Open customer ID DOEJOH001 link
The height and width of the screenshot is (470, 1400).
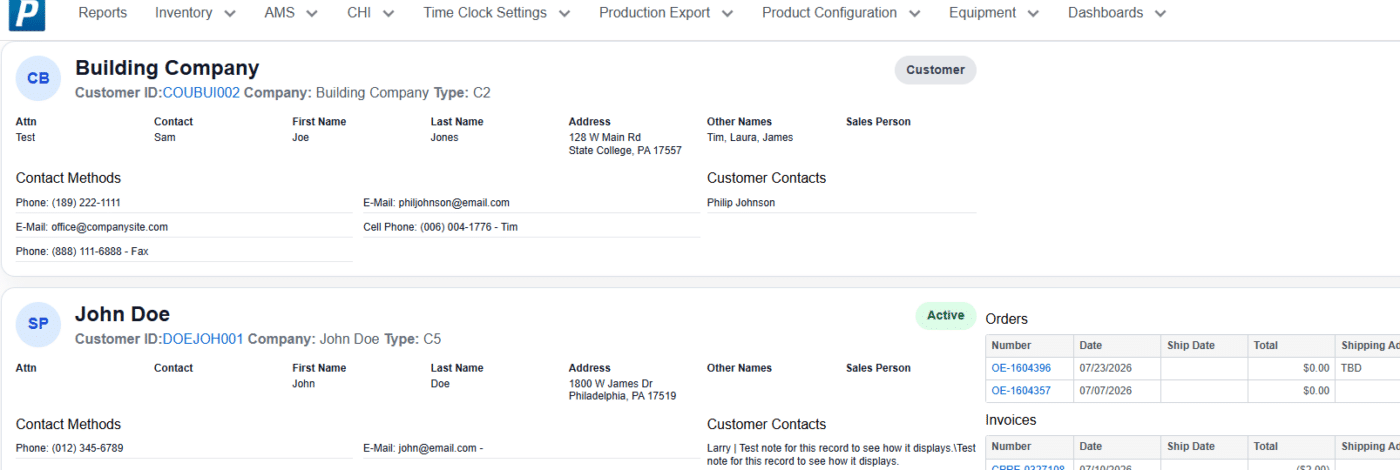[x=203, y=339]
